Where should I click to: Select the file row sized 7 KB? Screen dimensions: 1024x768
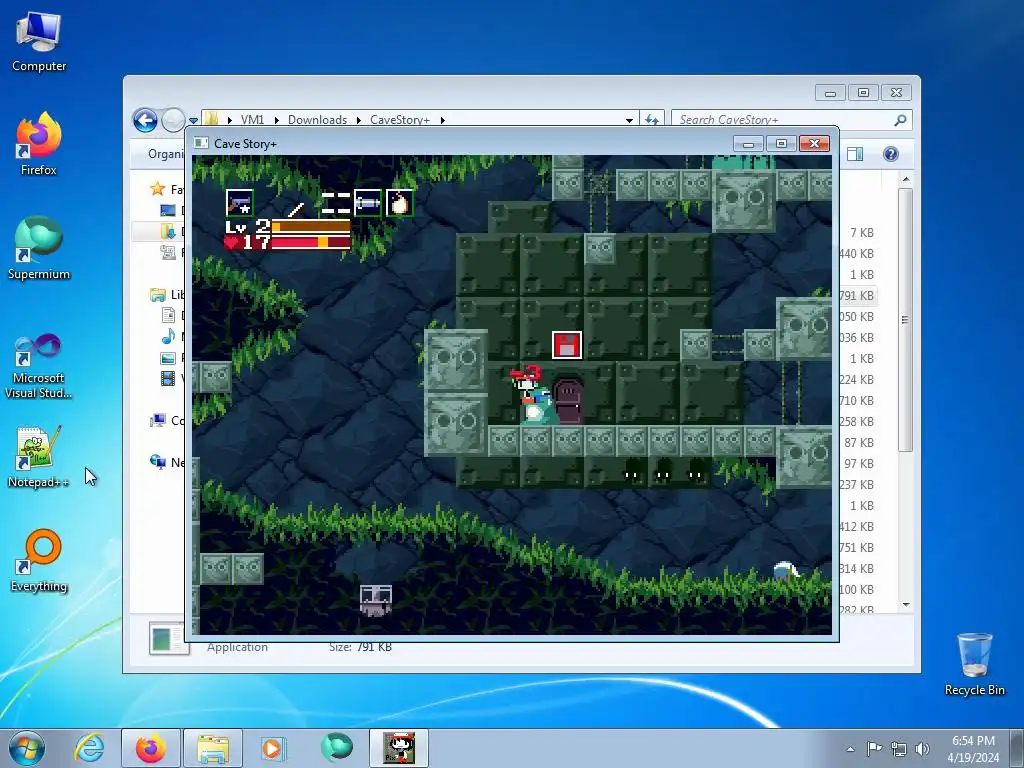coord(861,232)
